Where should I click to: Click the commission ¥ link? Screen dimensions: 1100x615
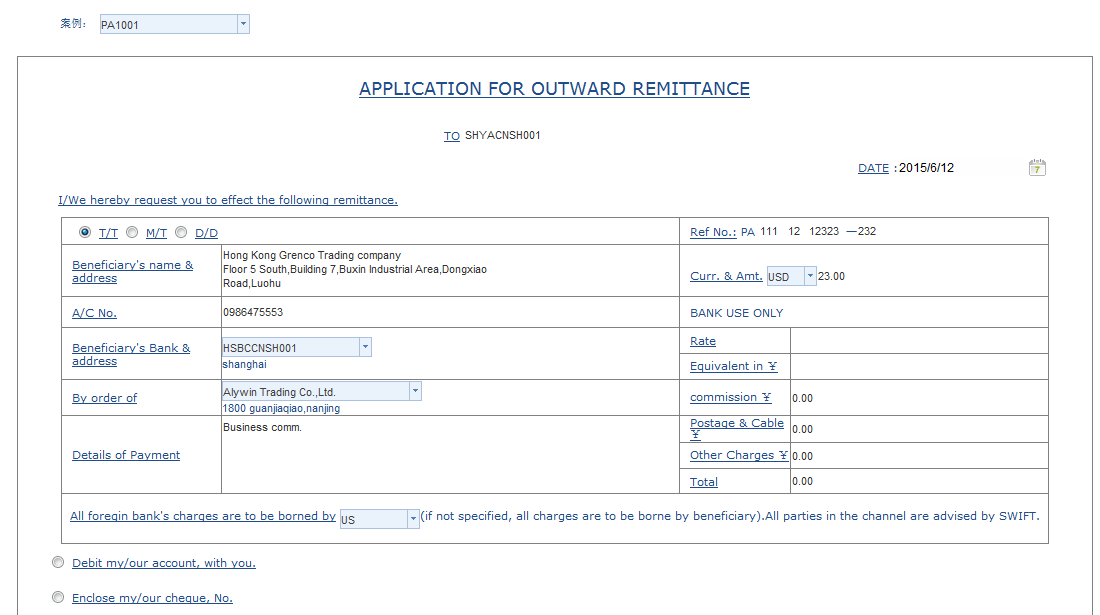(x=730, y=398)
